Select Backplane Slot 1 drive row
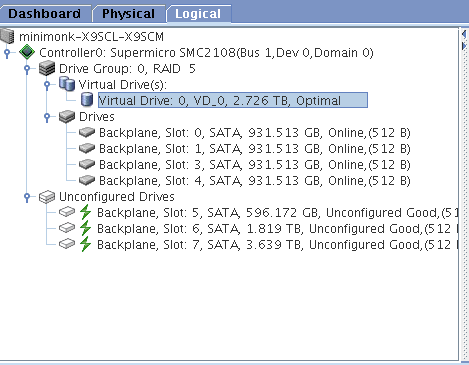The image size is (469, 365). coord(255,149)
